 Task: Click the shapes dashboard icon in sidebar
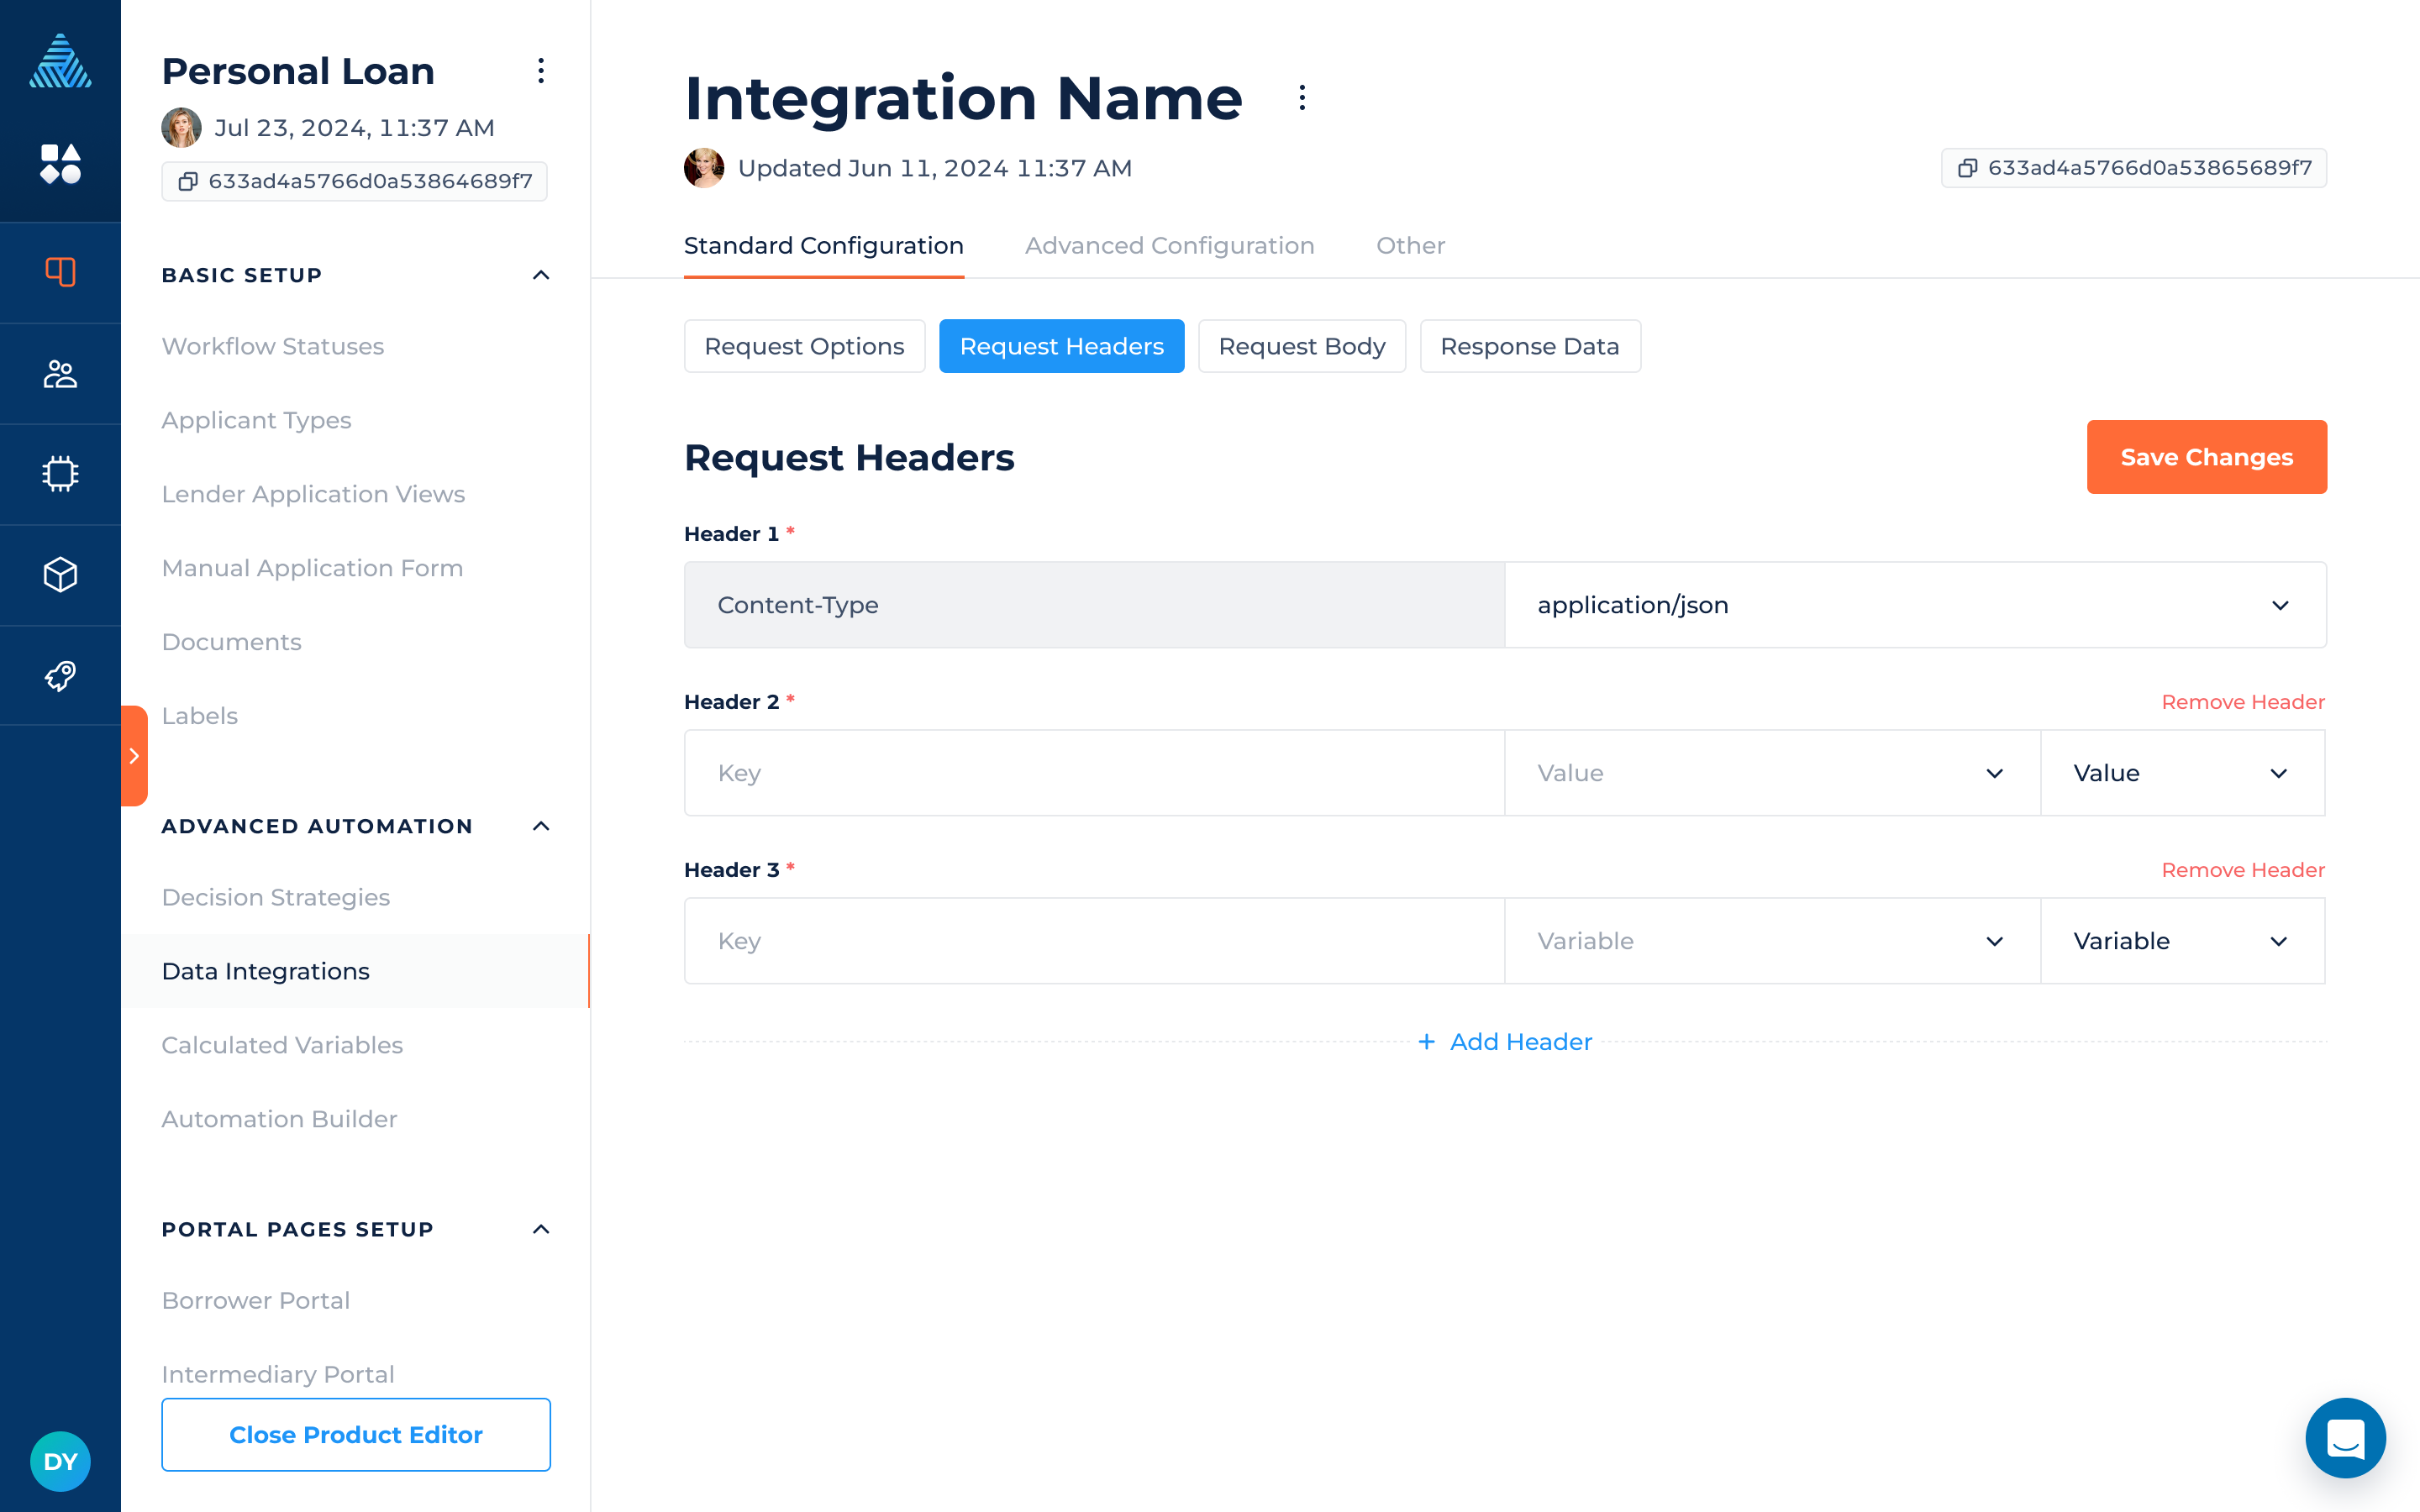(x=60, y=163)
